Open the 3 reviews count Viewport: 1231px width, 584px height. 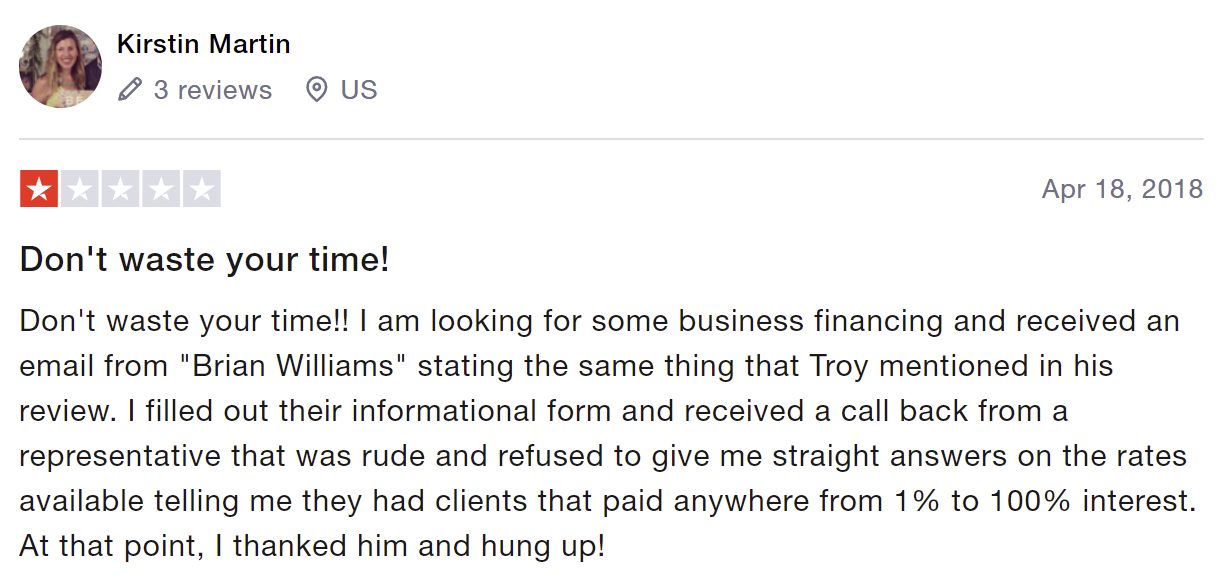click(212, 90)
